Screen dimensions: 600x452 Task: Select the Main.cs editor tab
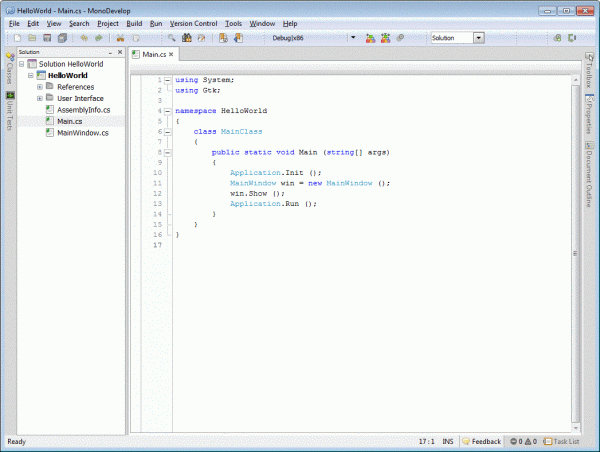(x=154, y=54)
